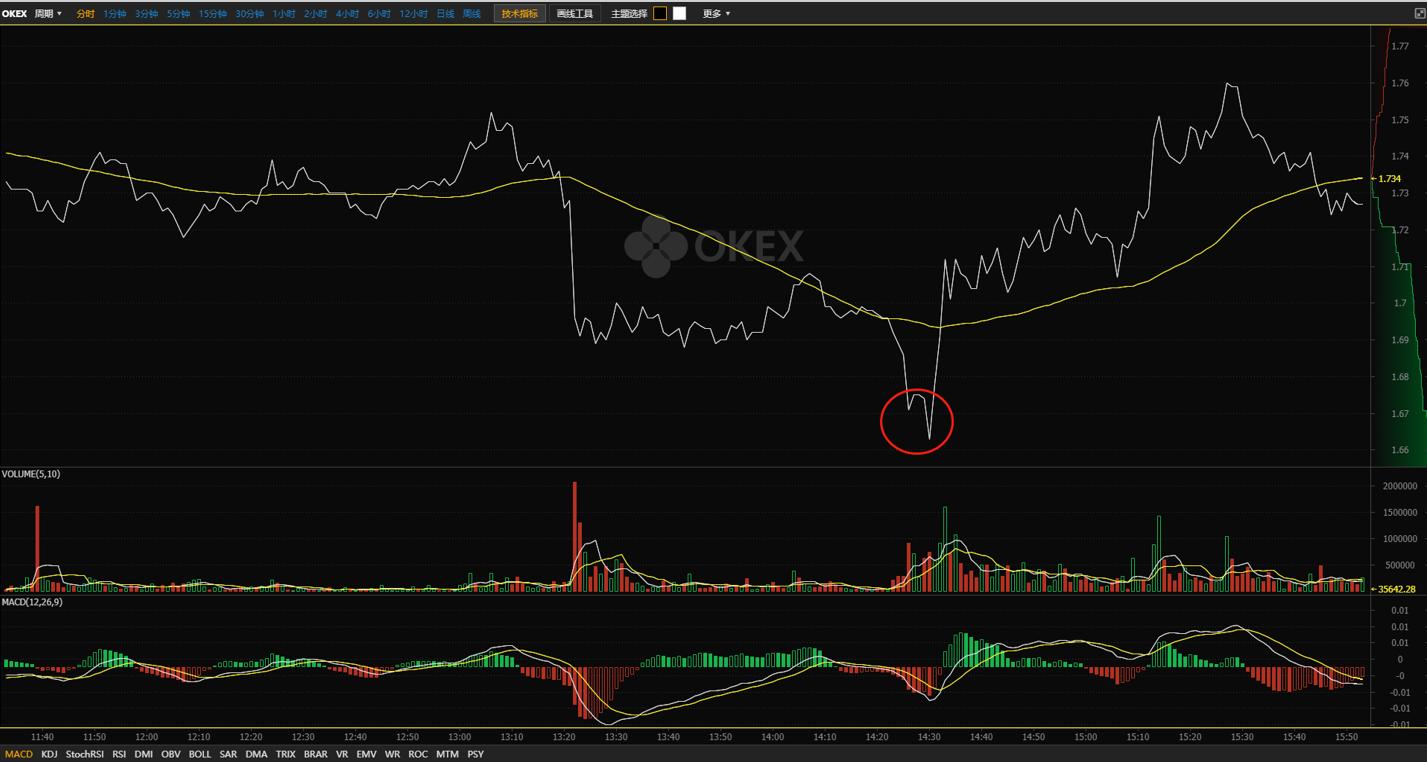Select the TRIX indicator
This screenshot has width=1427, height=762.
pos(286,754)
